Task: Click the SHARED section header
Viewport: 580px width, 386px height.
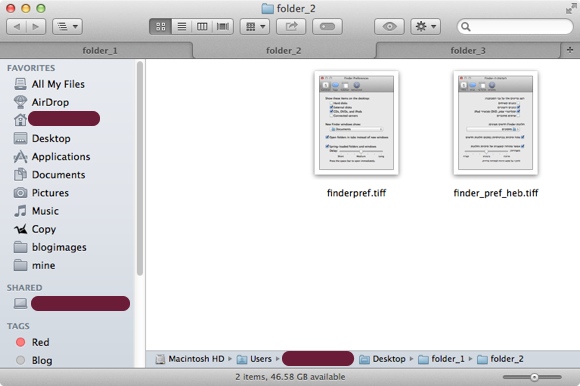Action: 24,288
